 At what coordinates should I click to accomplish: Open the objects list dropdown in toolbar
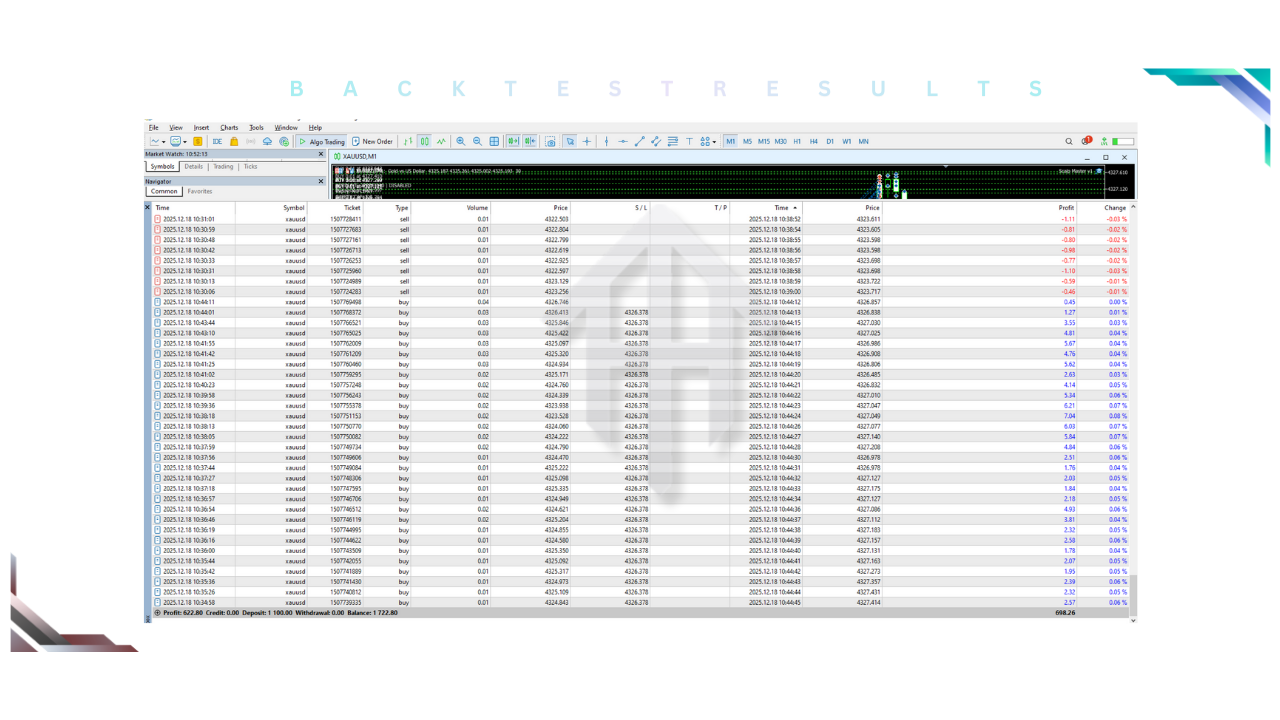tap(708, 142)
